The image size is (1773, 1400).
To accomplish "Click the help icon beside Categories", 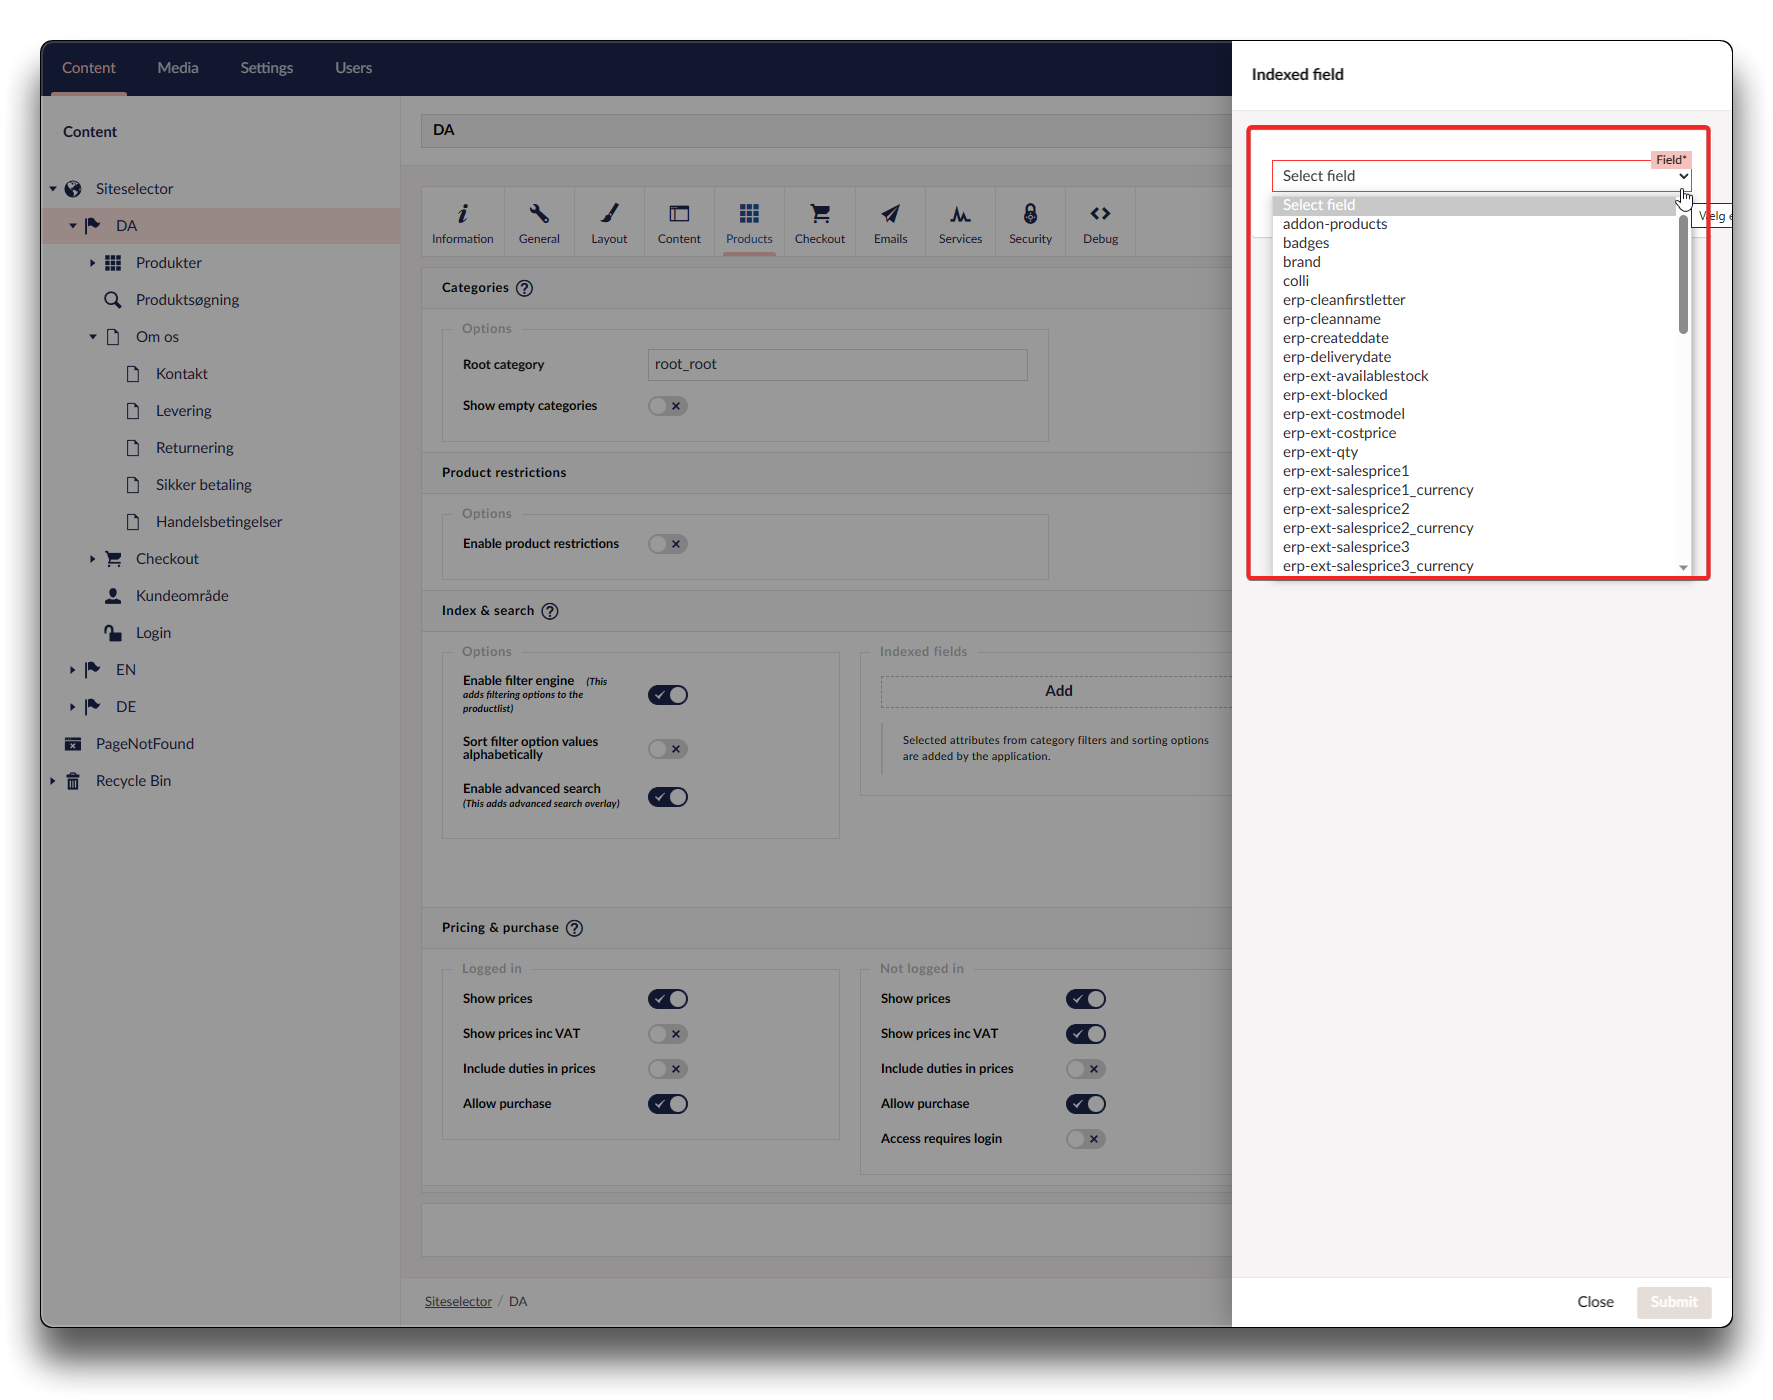I will [525, 288].
